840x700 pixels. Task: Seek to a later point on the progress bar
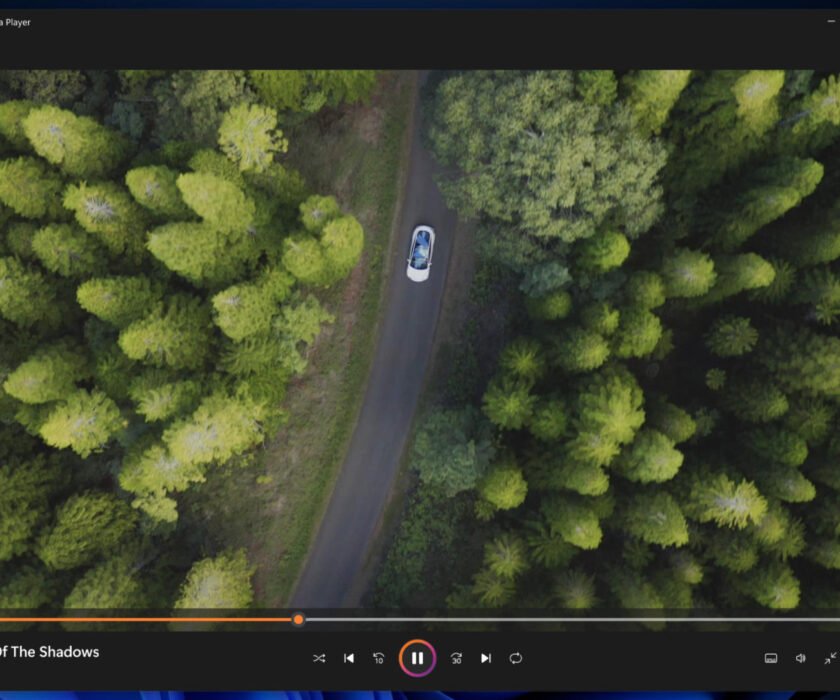point(572,620)
